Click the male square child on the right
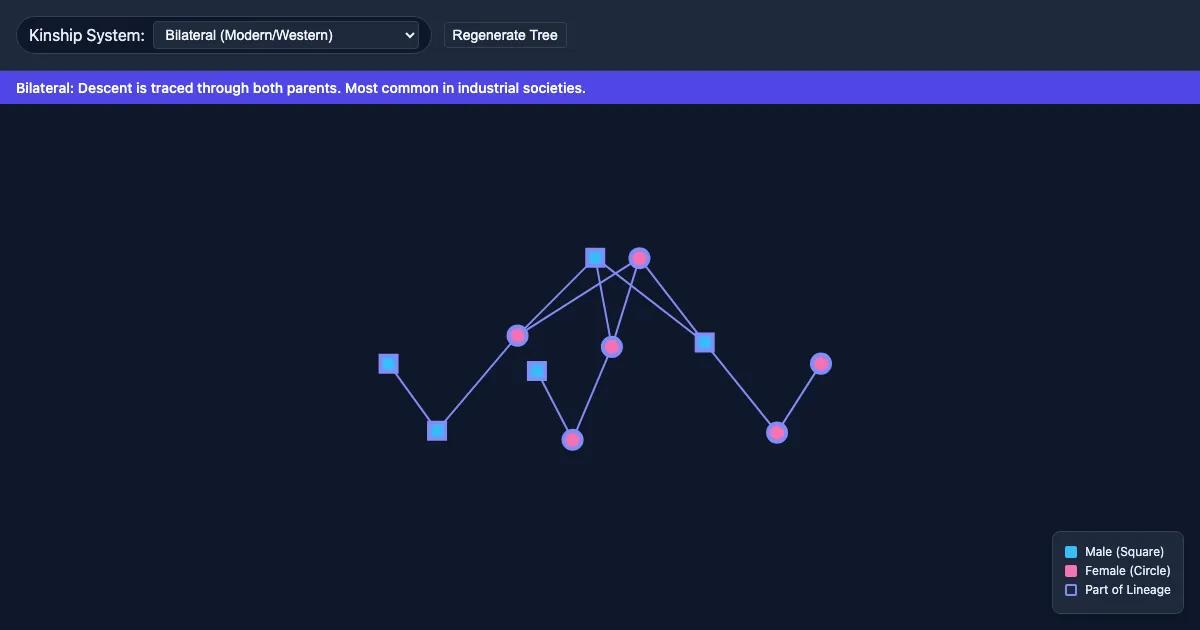 705,343
